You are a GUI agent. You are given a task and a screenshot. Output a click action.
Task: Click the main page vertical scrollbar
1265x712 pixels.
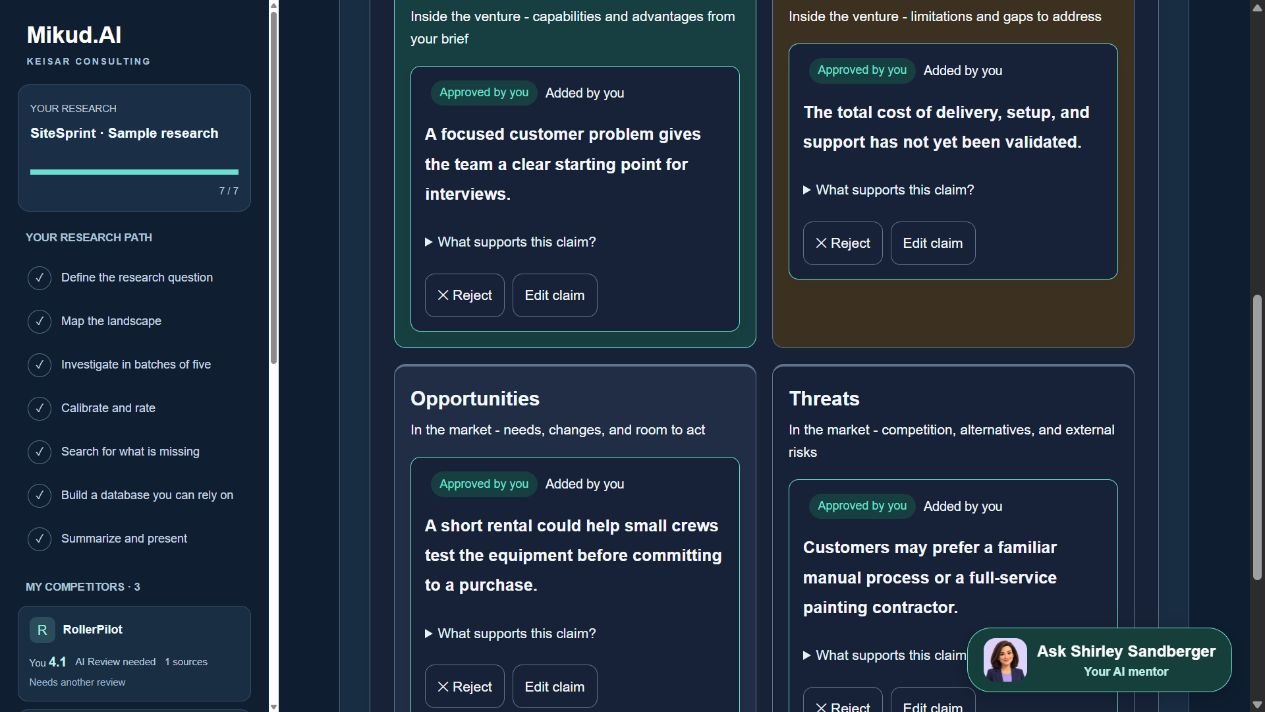(1258, 437)
